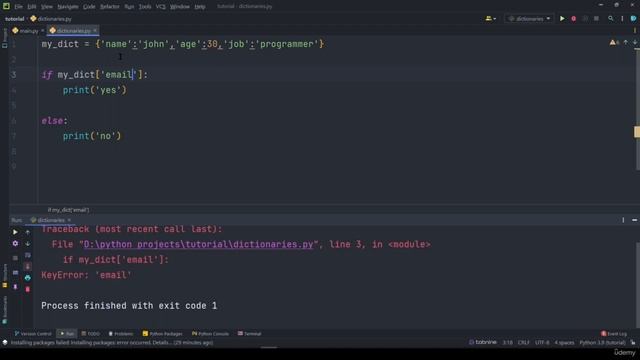Click the 4 spaces indent indicator
This screenshot has width=640, height=360.
coord(564,342)
